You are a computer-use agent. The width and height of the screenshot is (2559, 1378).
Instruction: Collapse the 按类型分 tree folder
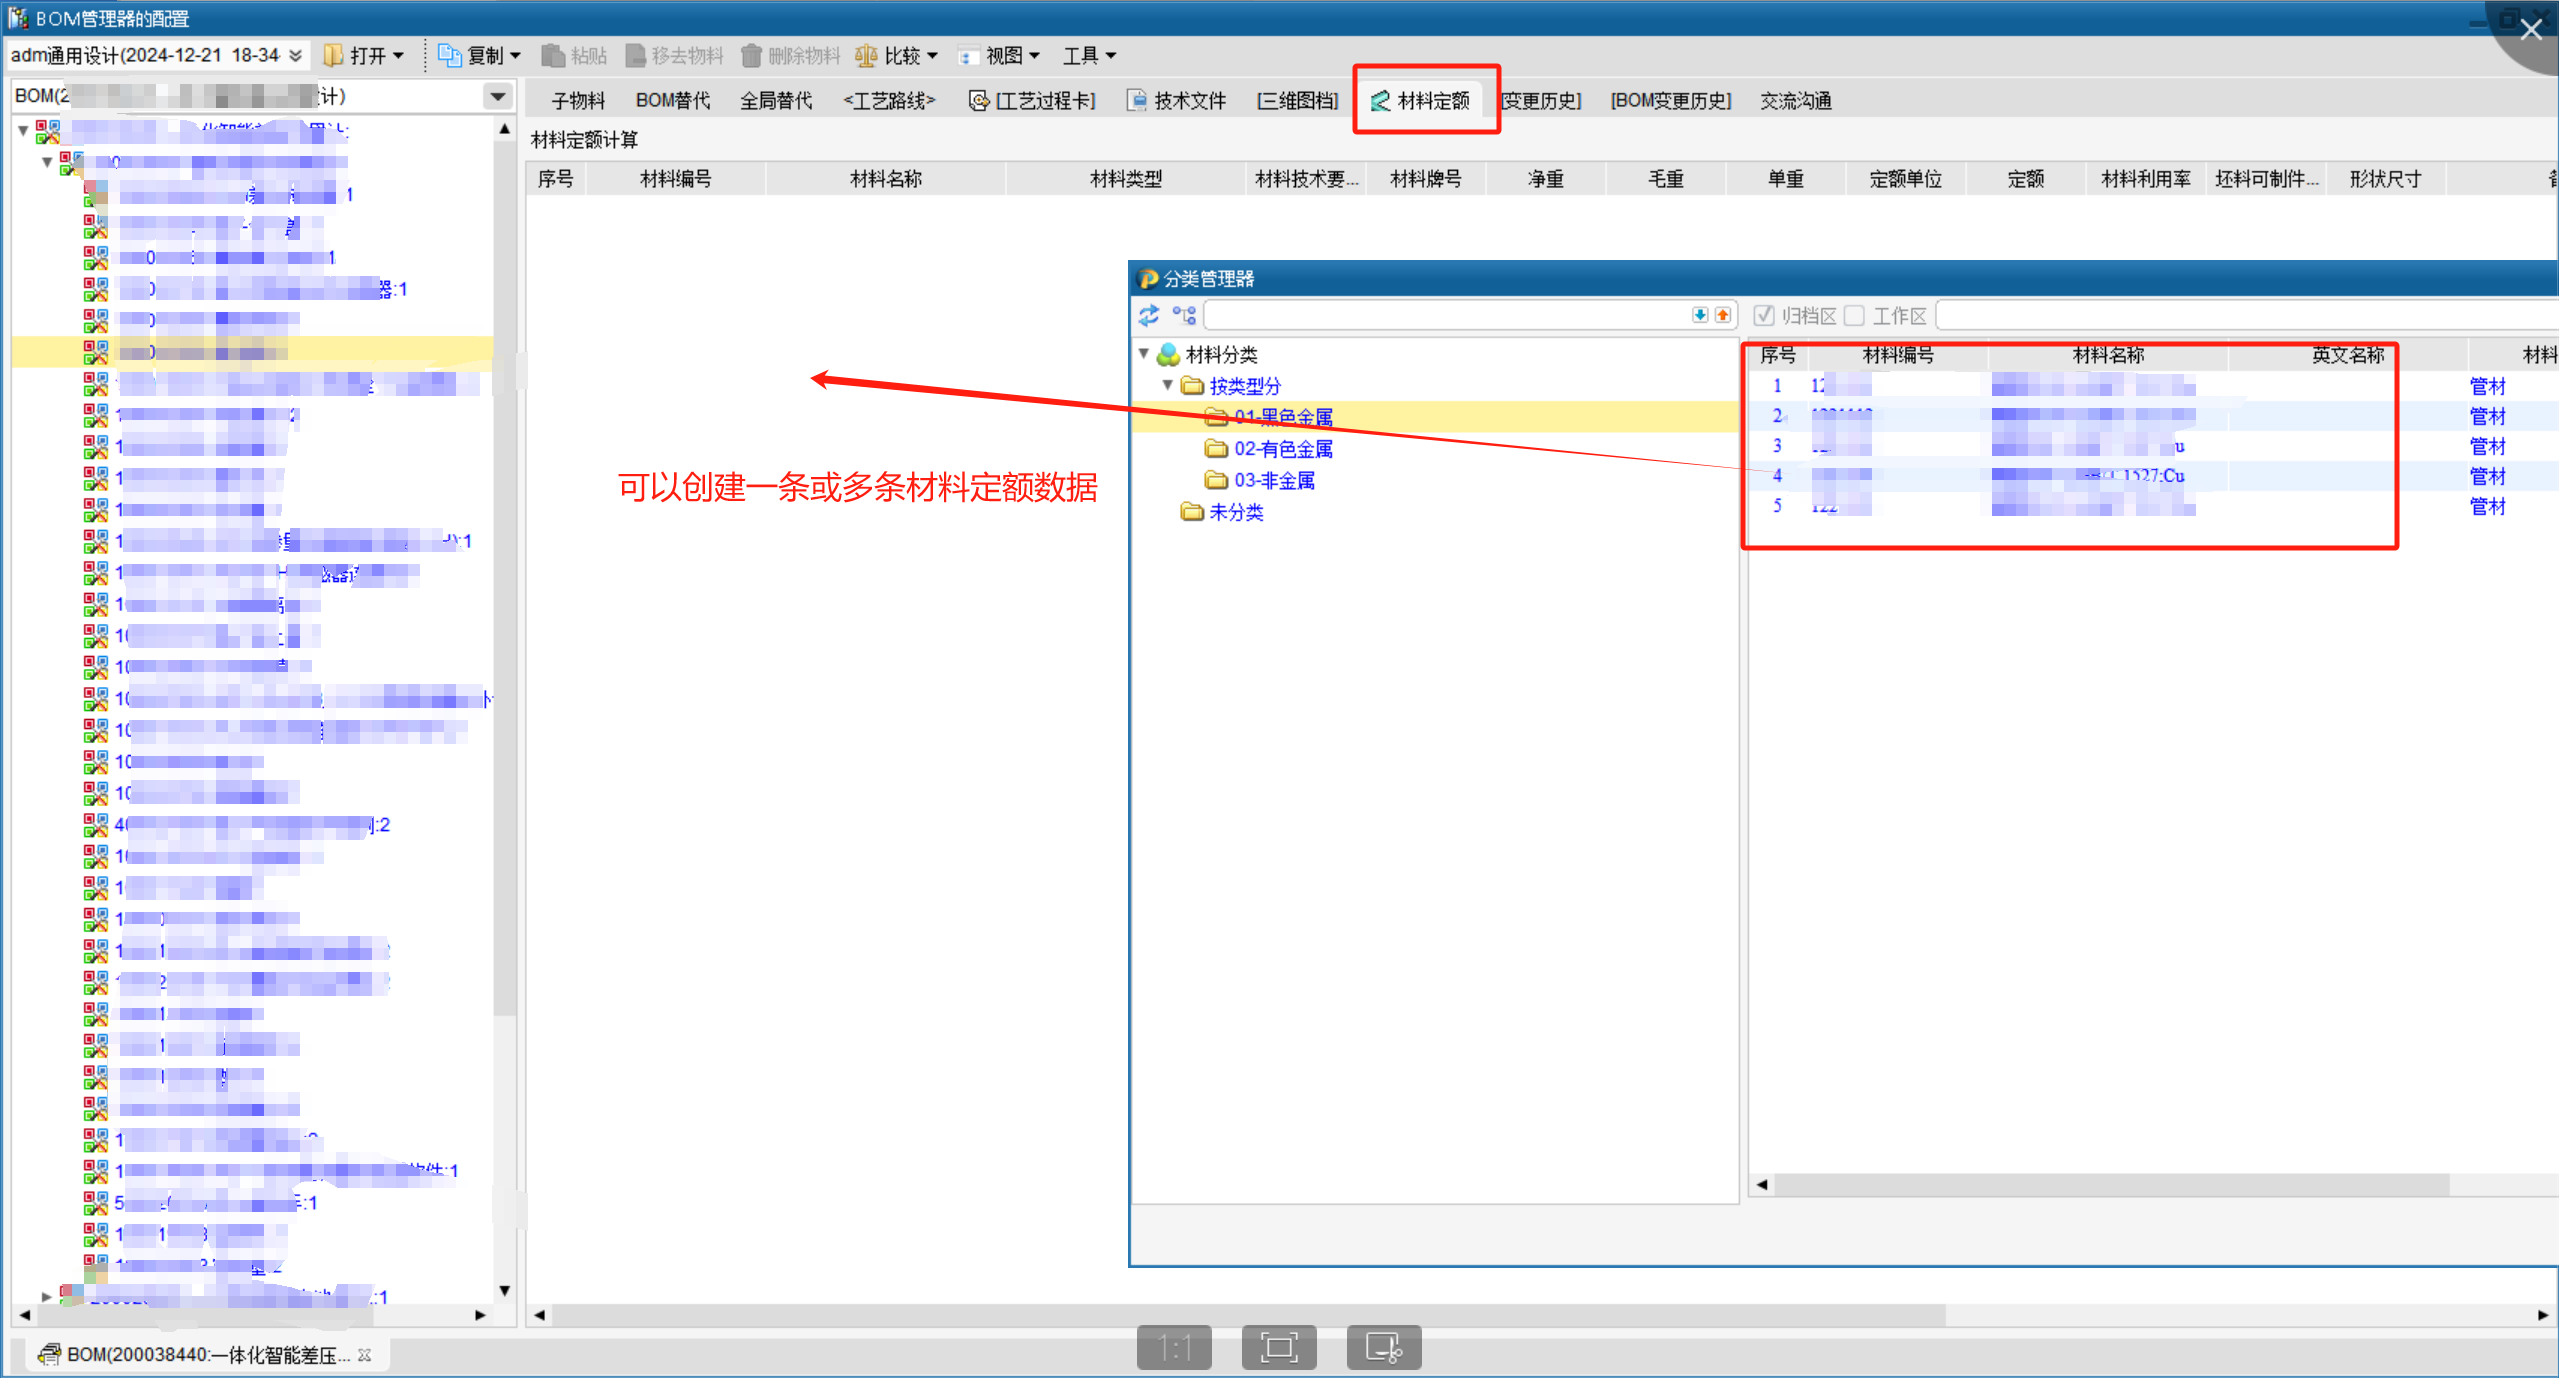1167,385
